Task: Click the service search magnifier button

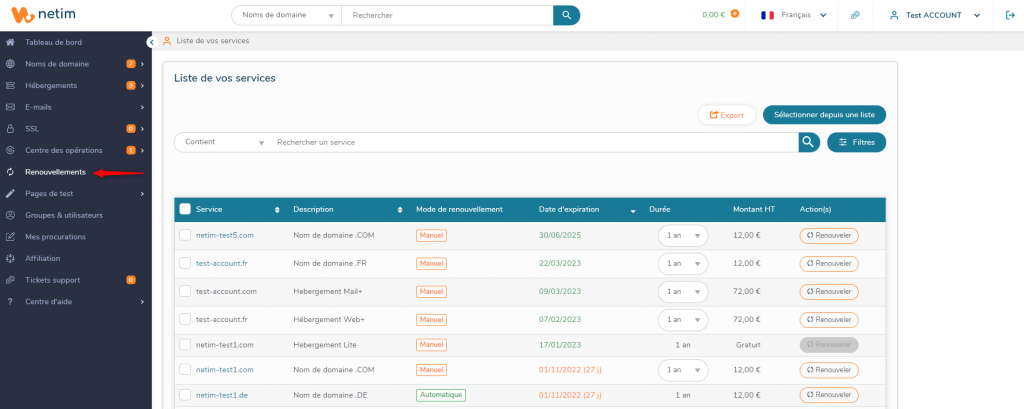Action: [808, 142]
